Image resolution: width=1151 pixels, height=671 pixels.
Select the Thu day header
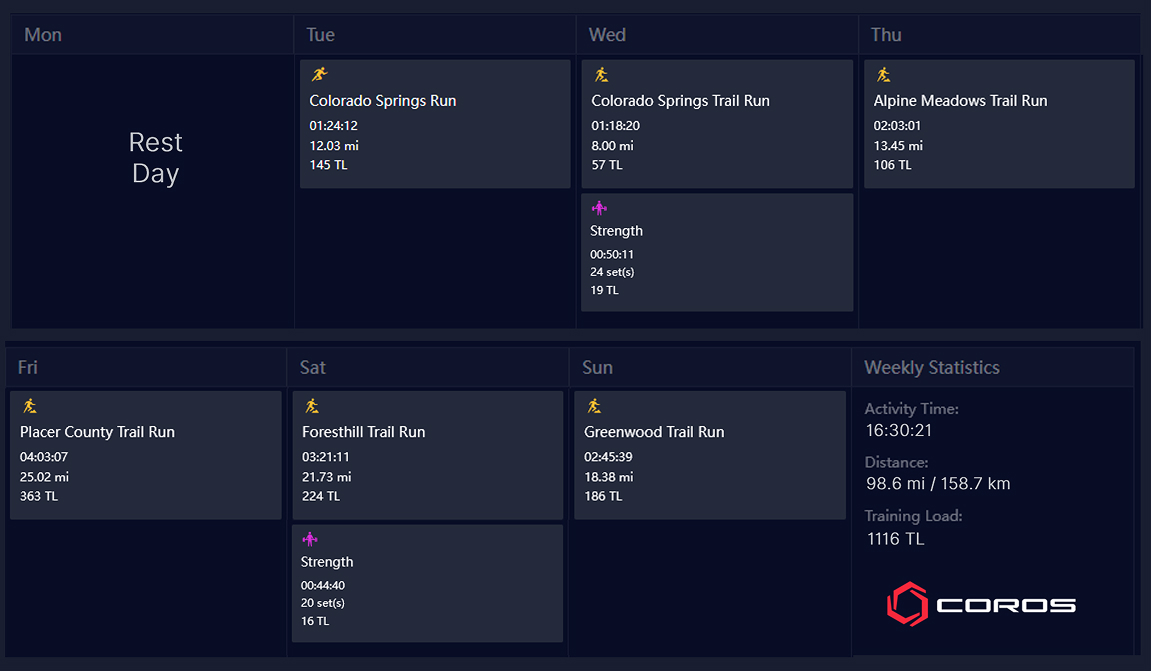[886, 35]
